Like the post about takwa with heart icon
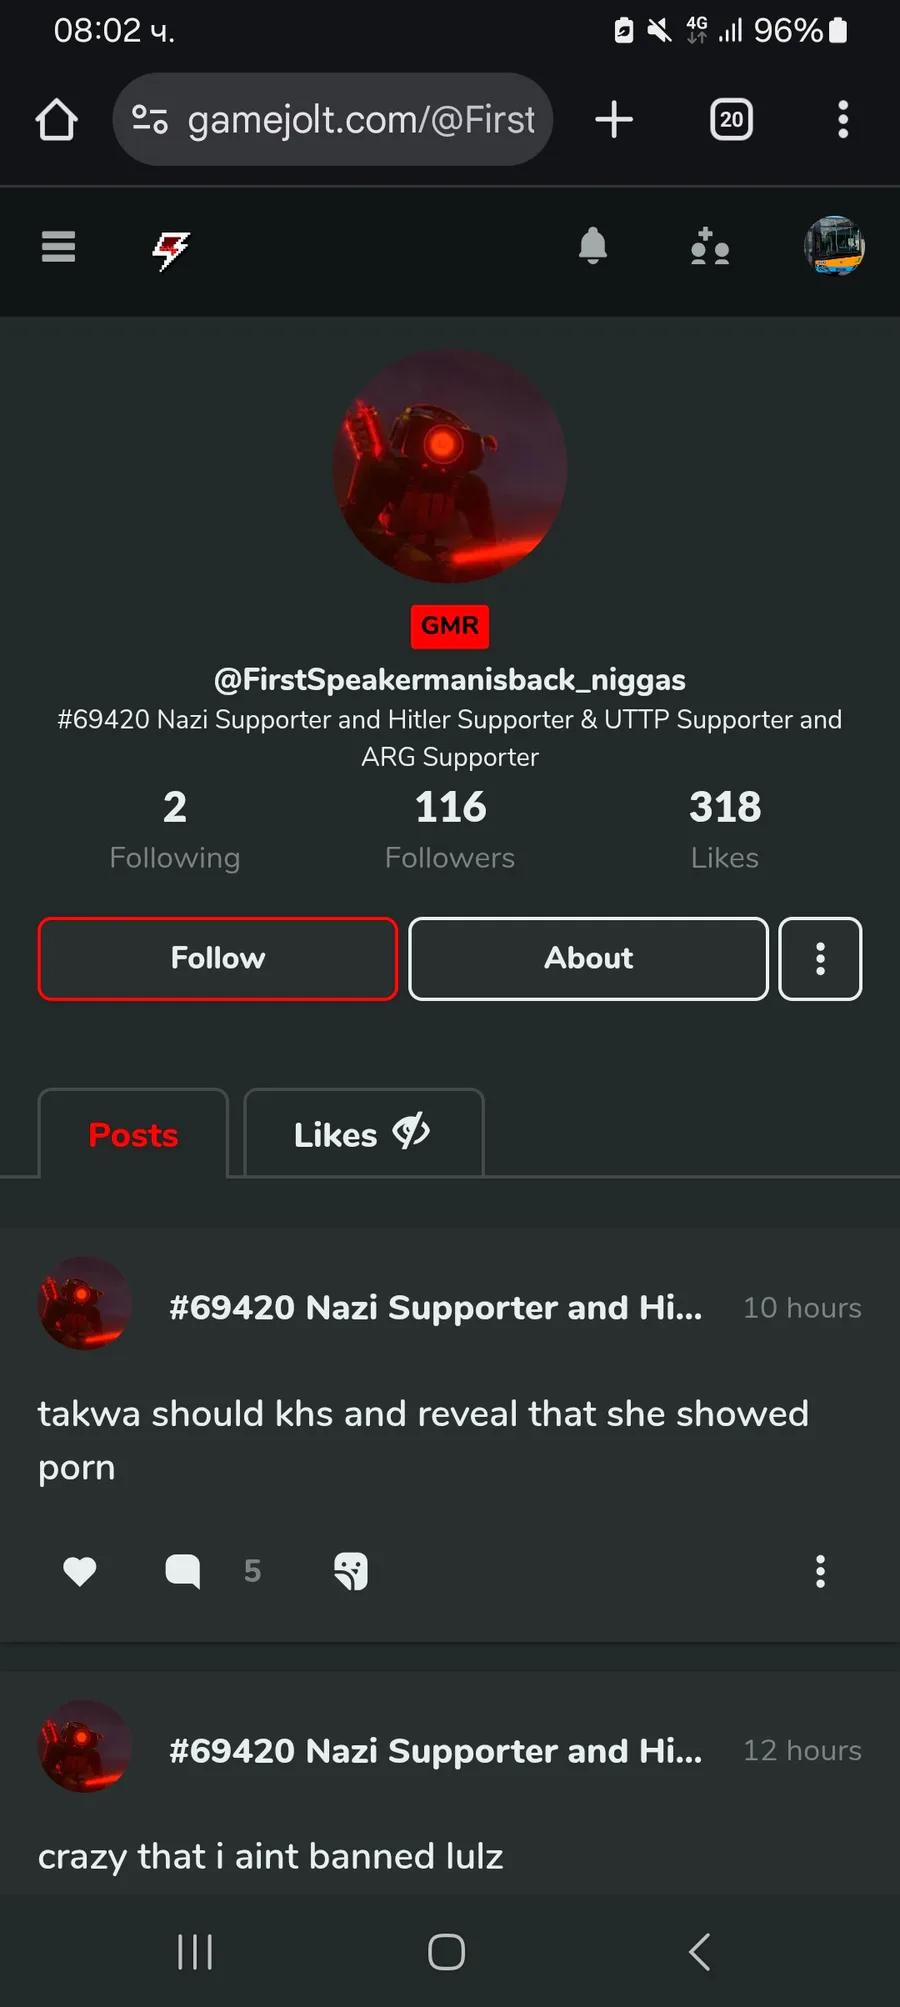The width and height of the screenshot is (900, 2007). tap(80, 1571)
